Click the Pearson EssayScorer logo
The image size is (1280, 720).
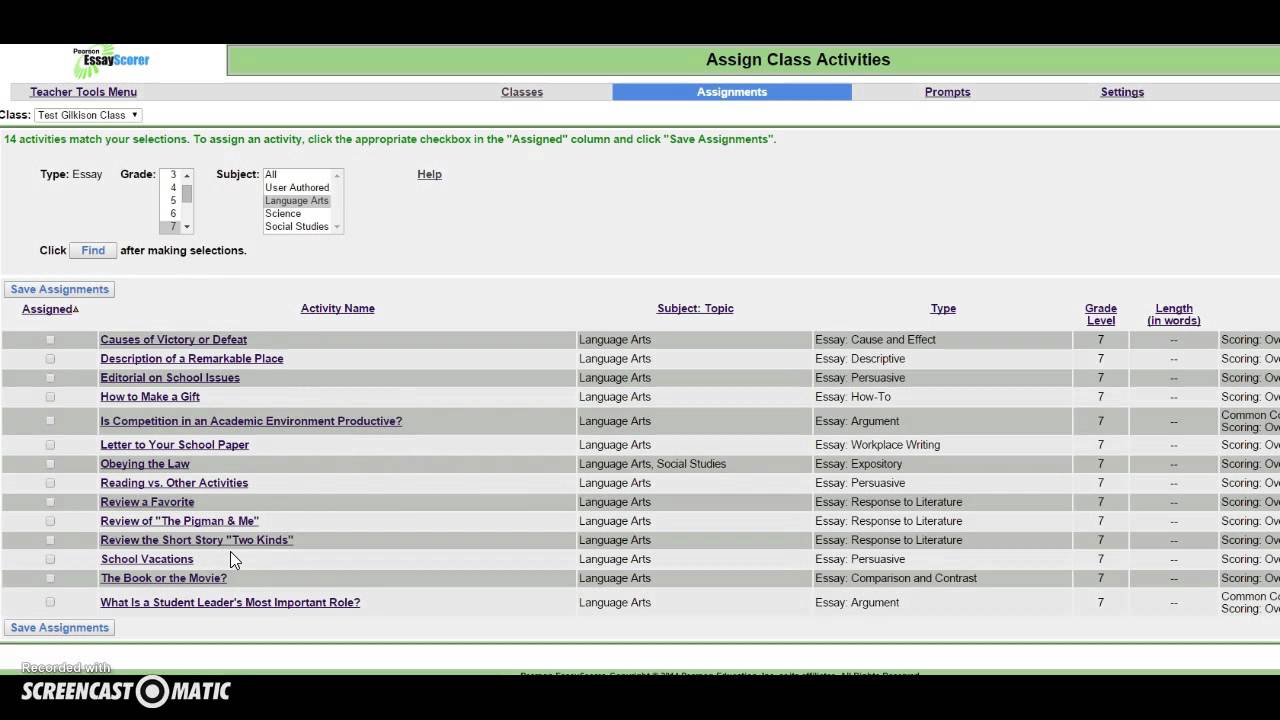[x=110, y=61]
